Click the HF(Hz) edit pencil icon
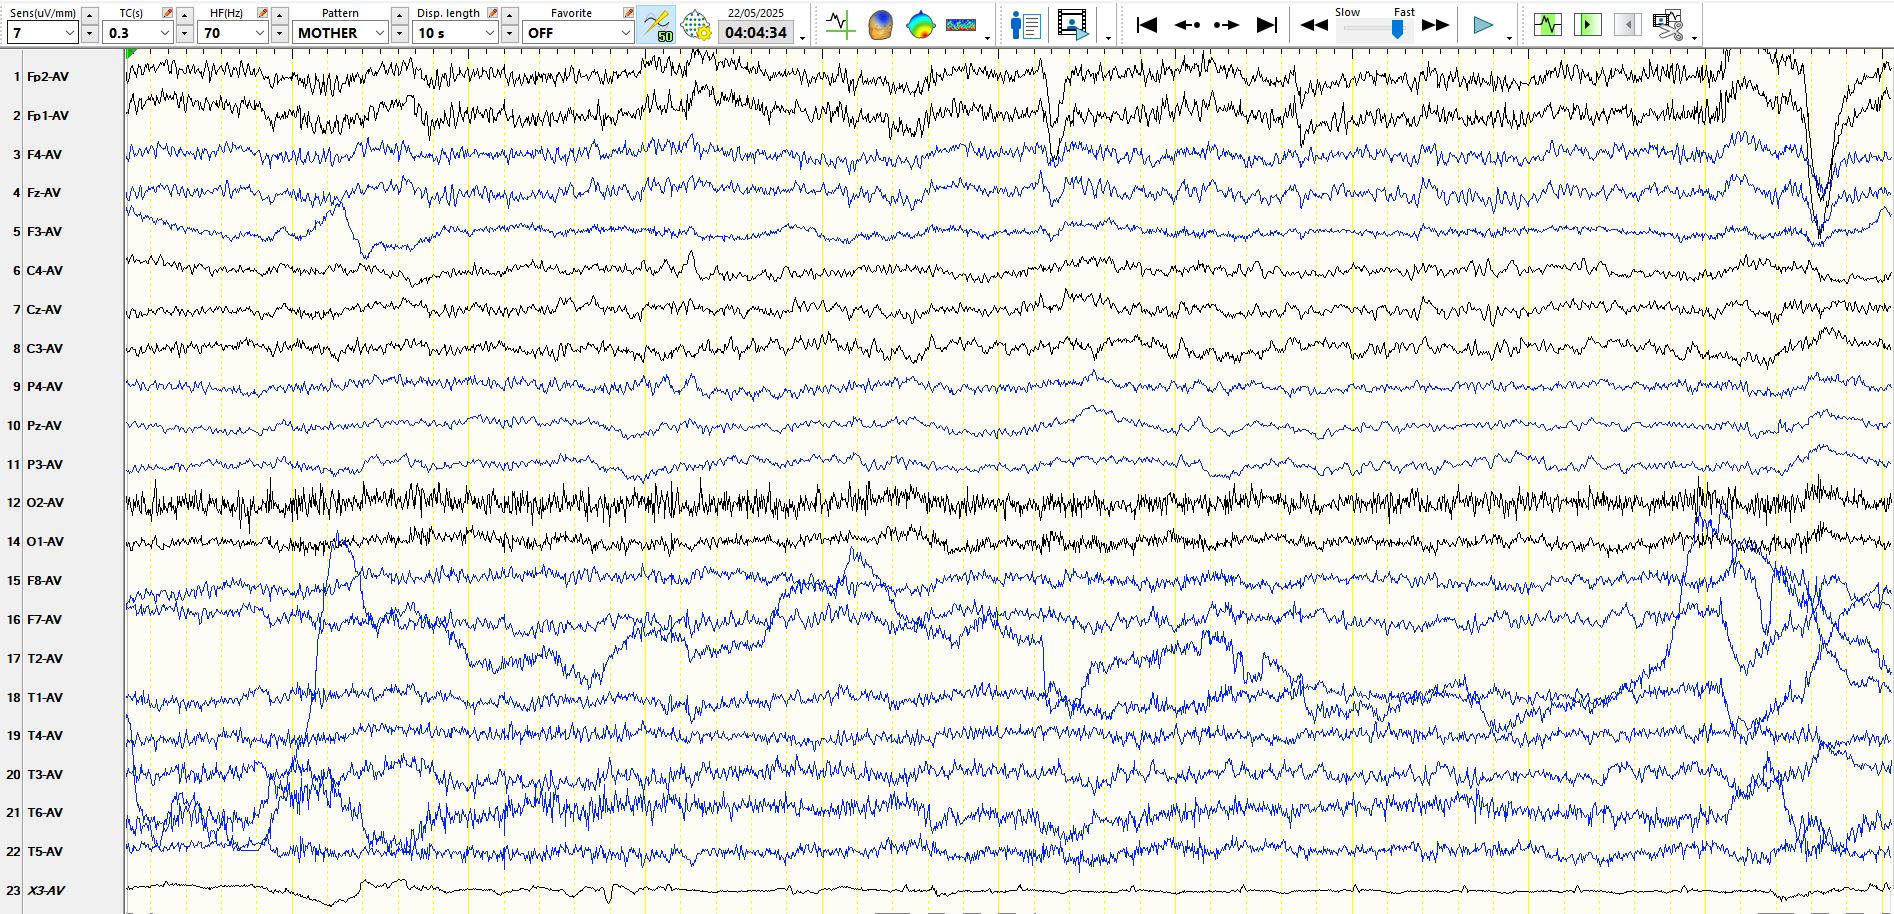 coord(262,13)
